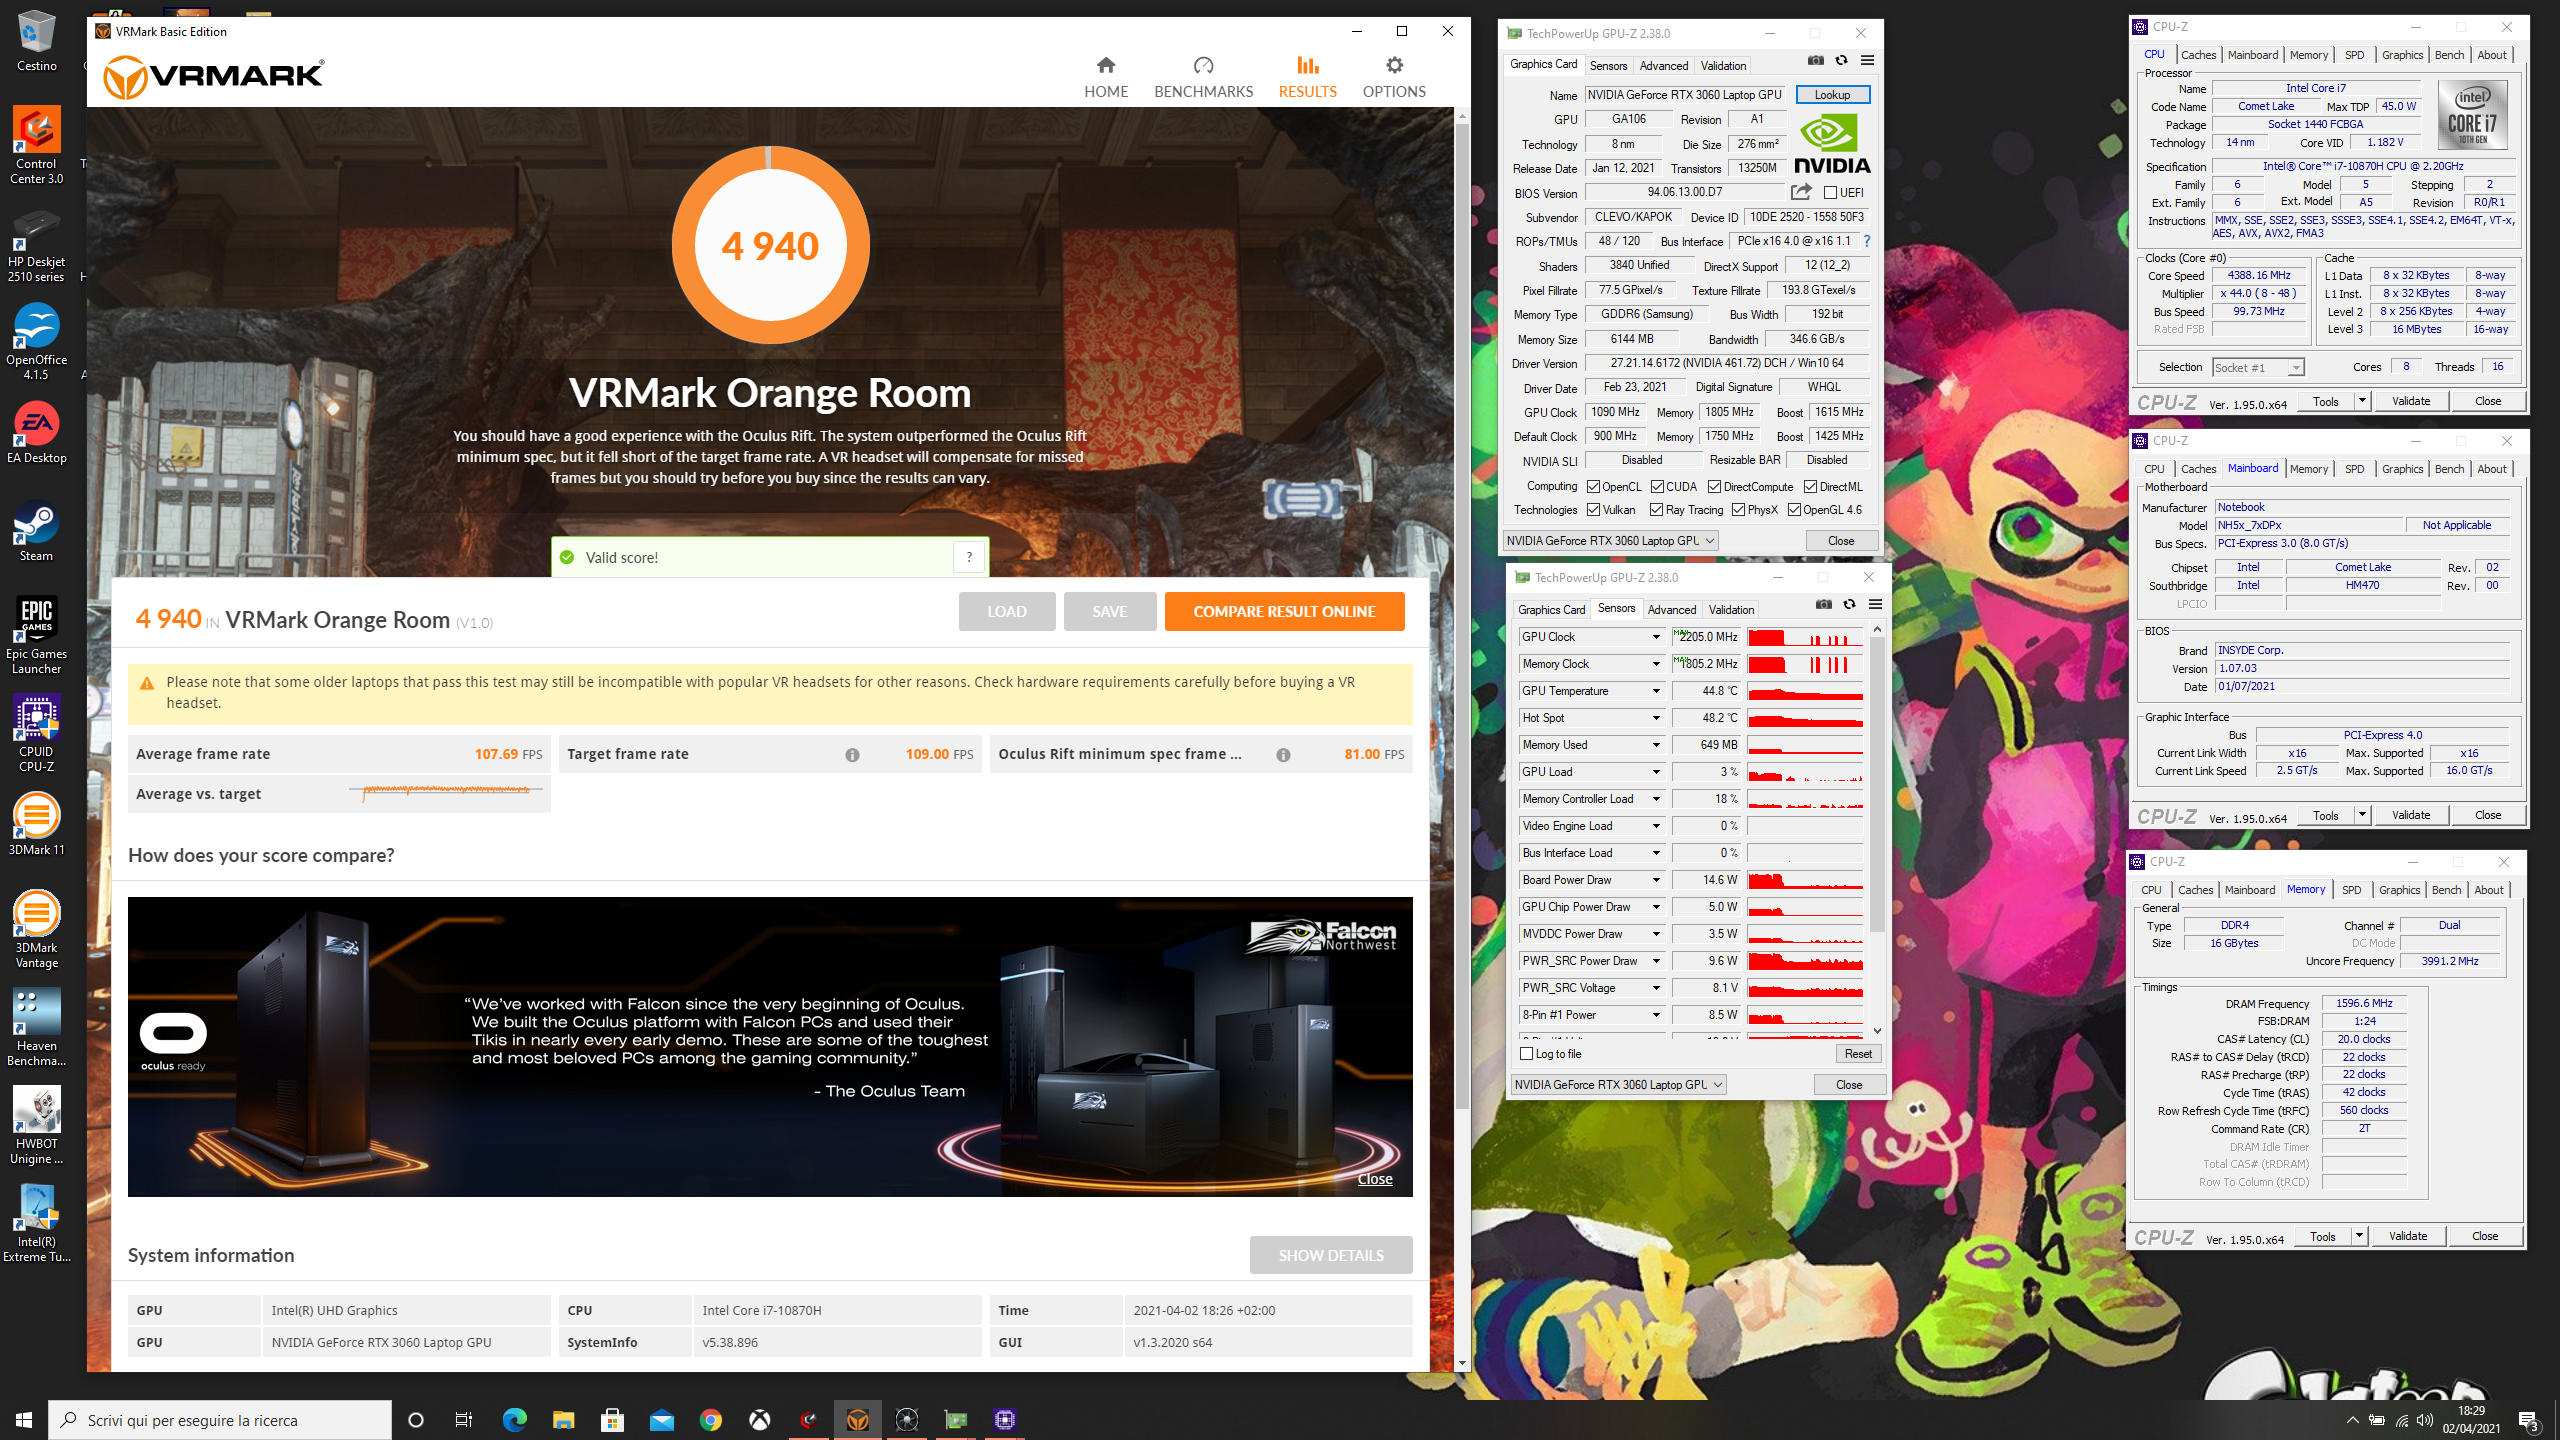The height and width of the screenshot is (1440, 2560).
Task: Open EA Desktop shortcut
Action: [36, 433]
